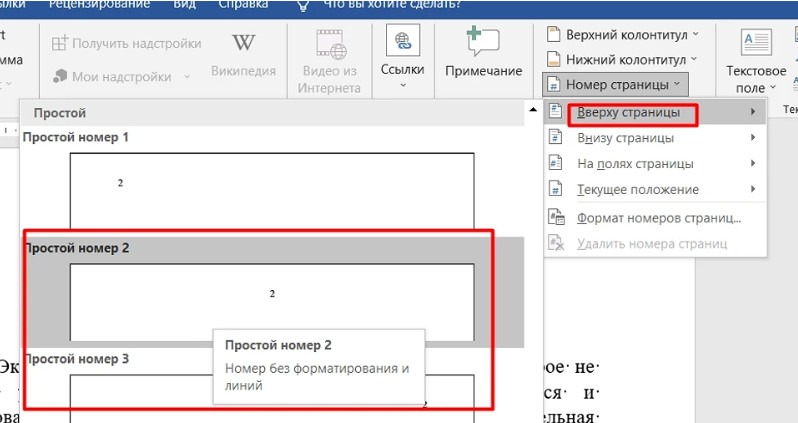798x423 pixels.
Task: Insert a comment with Примечание icon
Action: pyautogui.click(x=484, y=45)
